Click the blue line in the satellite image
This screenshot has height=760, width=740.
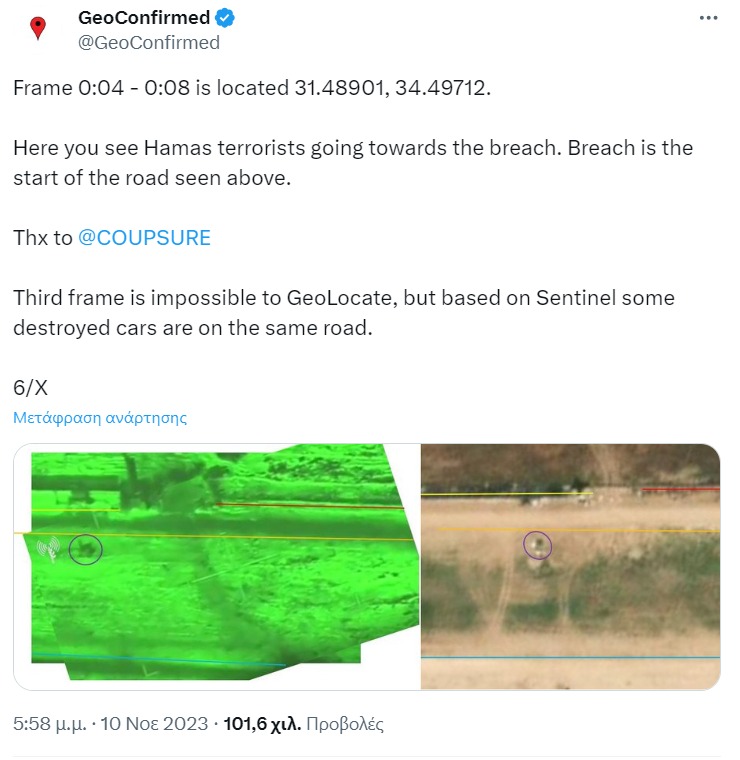[x=570, y=658]
